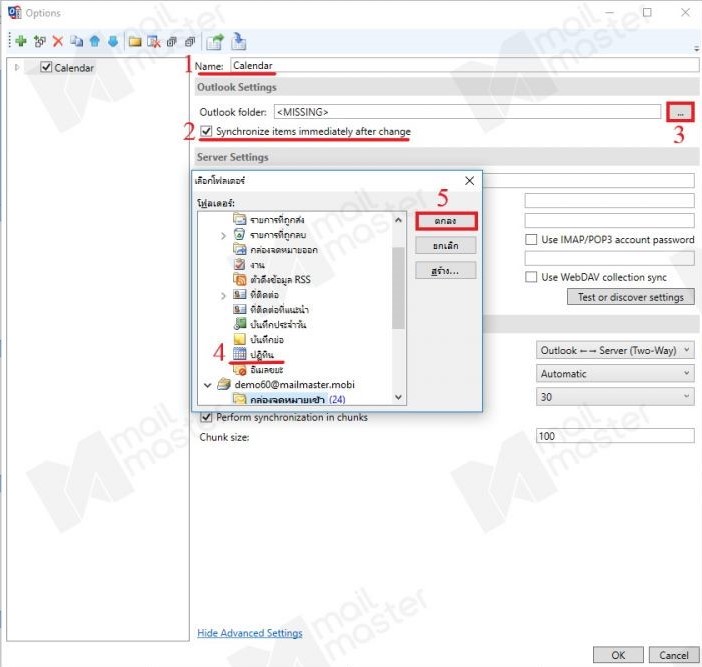
Task: Move selected profile up
Action: pos(94,41)
